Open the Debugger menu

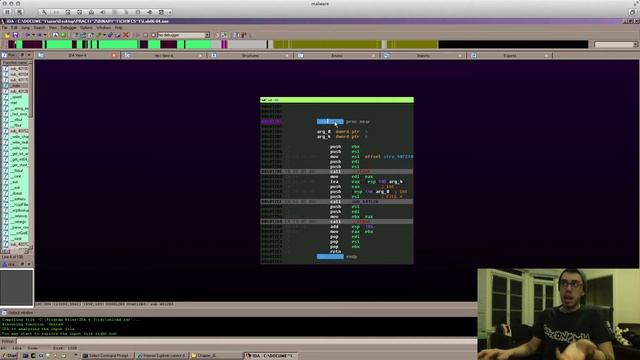[x=69, y=28]
